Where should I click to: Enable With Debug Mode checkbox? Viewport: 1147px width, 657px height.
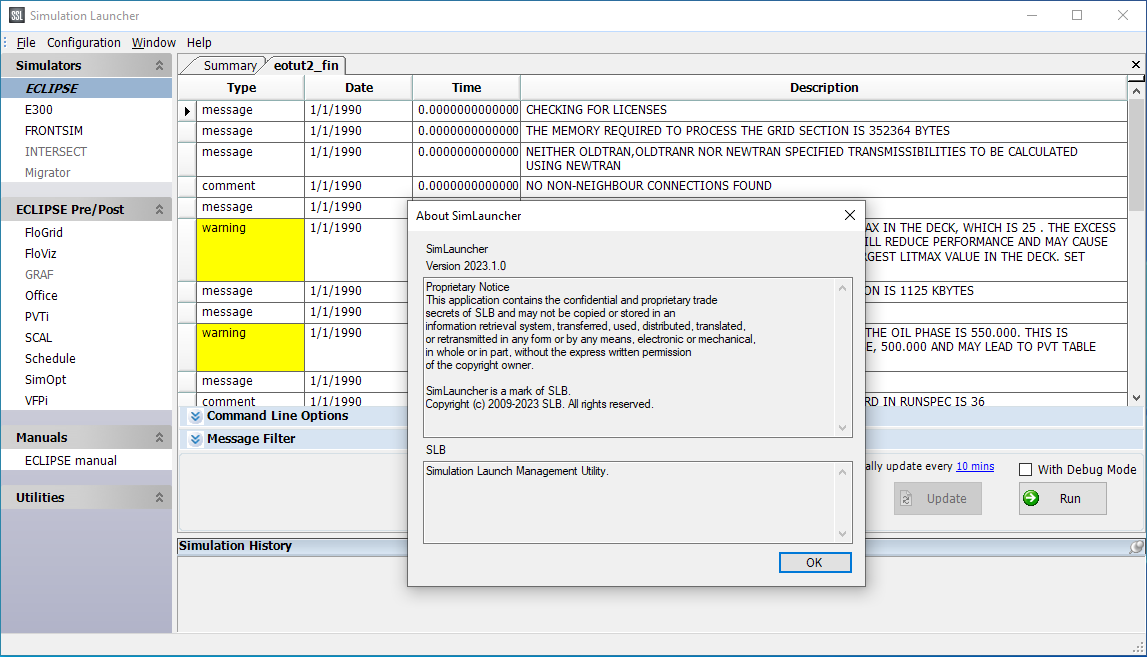point(1026,470)
